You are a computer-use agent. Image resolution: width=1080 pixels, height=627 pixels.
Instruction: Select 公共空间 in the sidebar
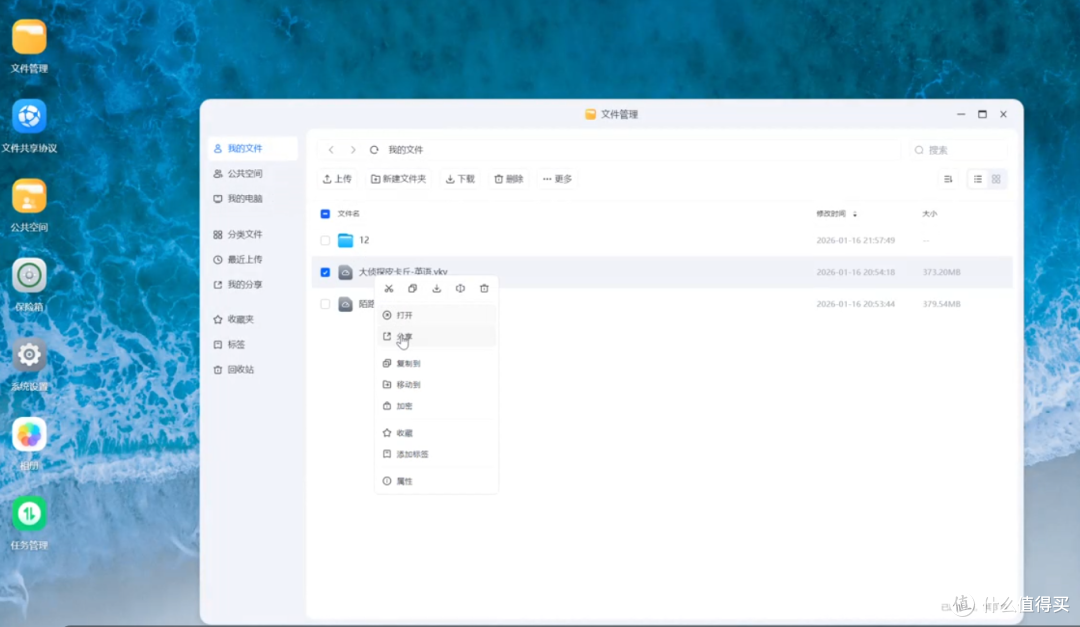tap(253, 174)
